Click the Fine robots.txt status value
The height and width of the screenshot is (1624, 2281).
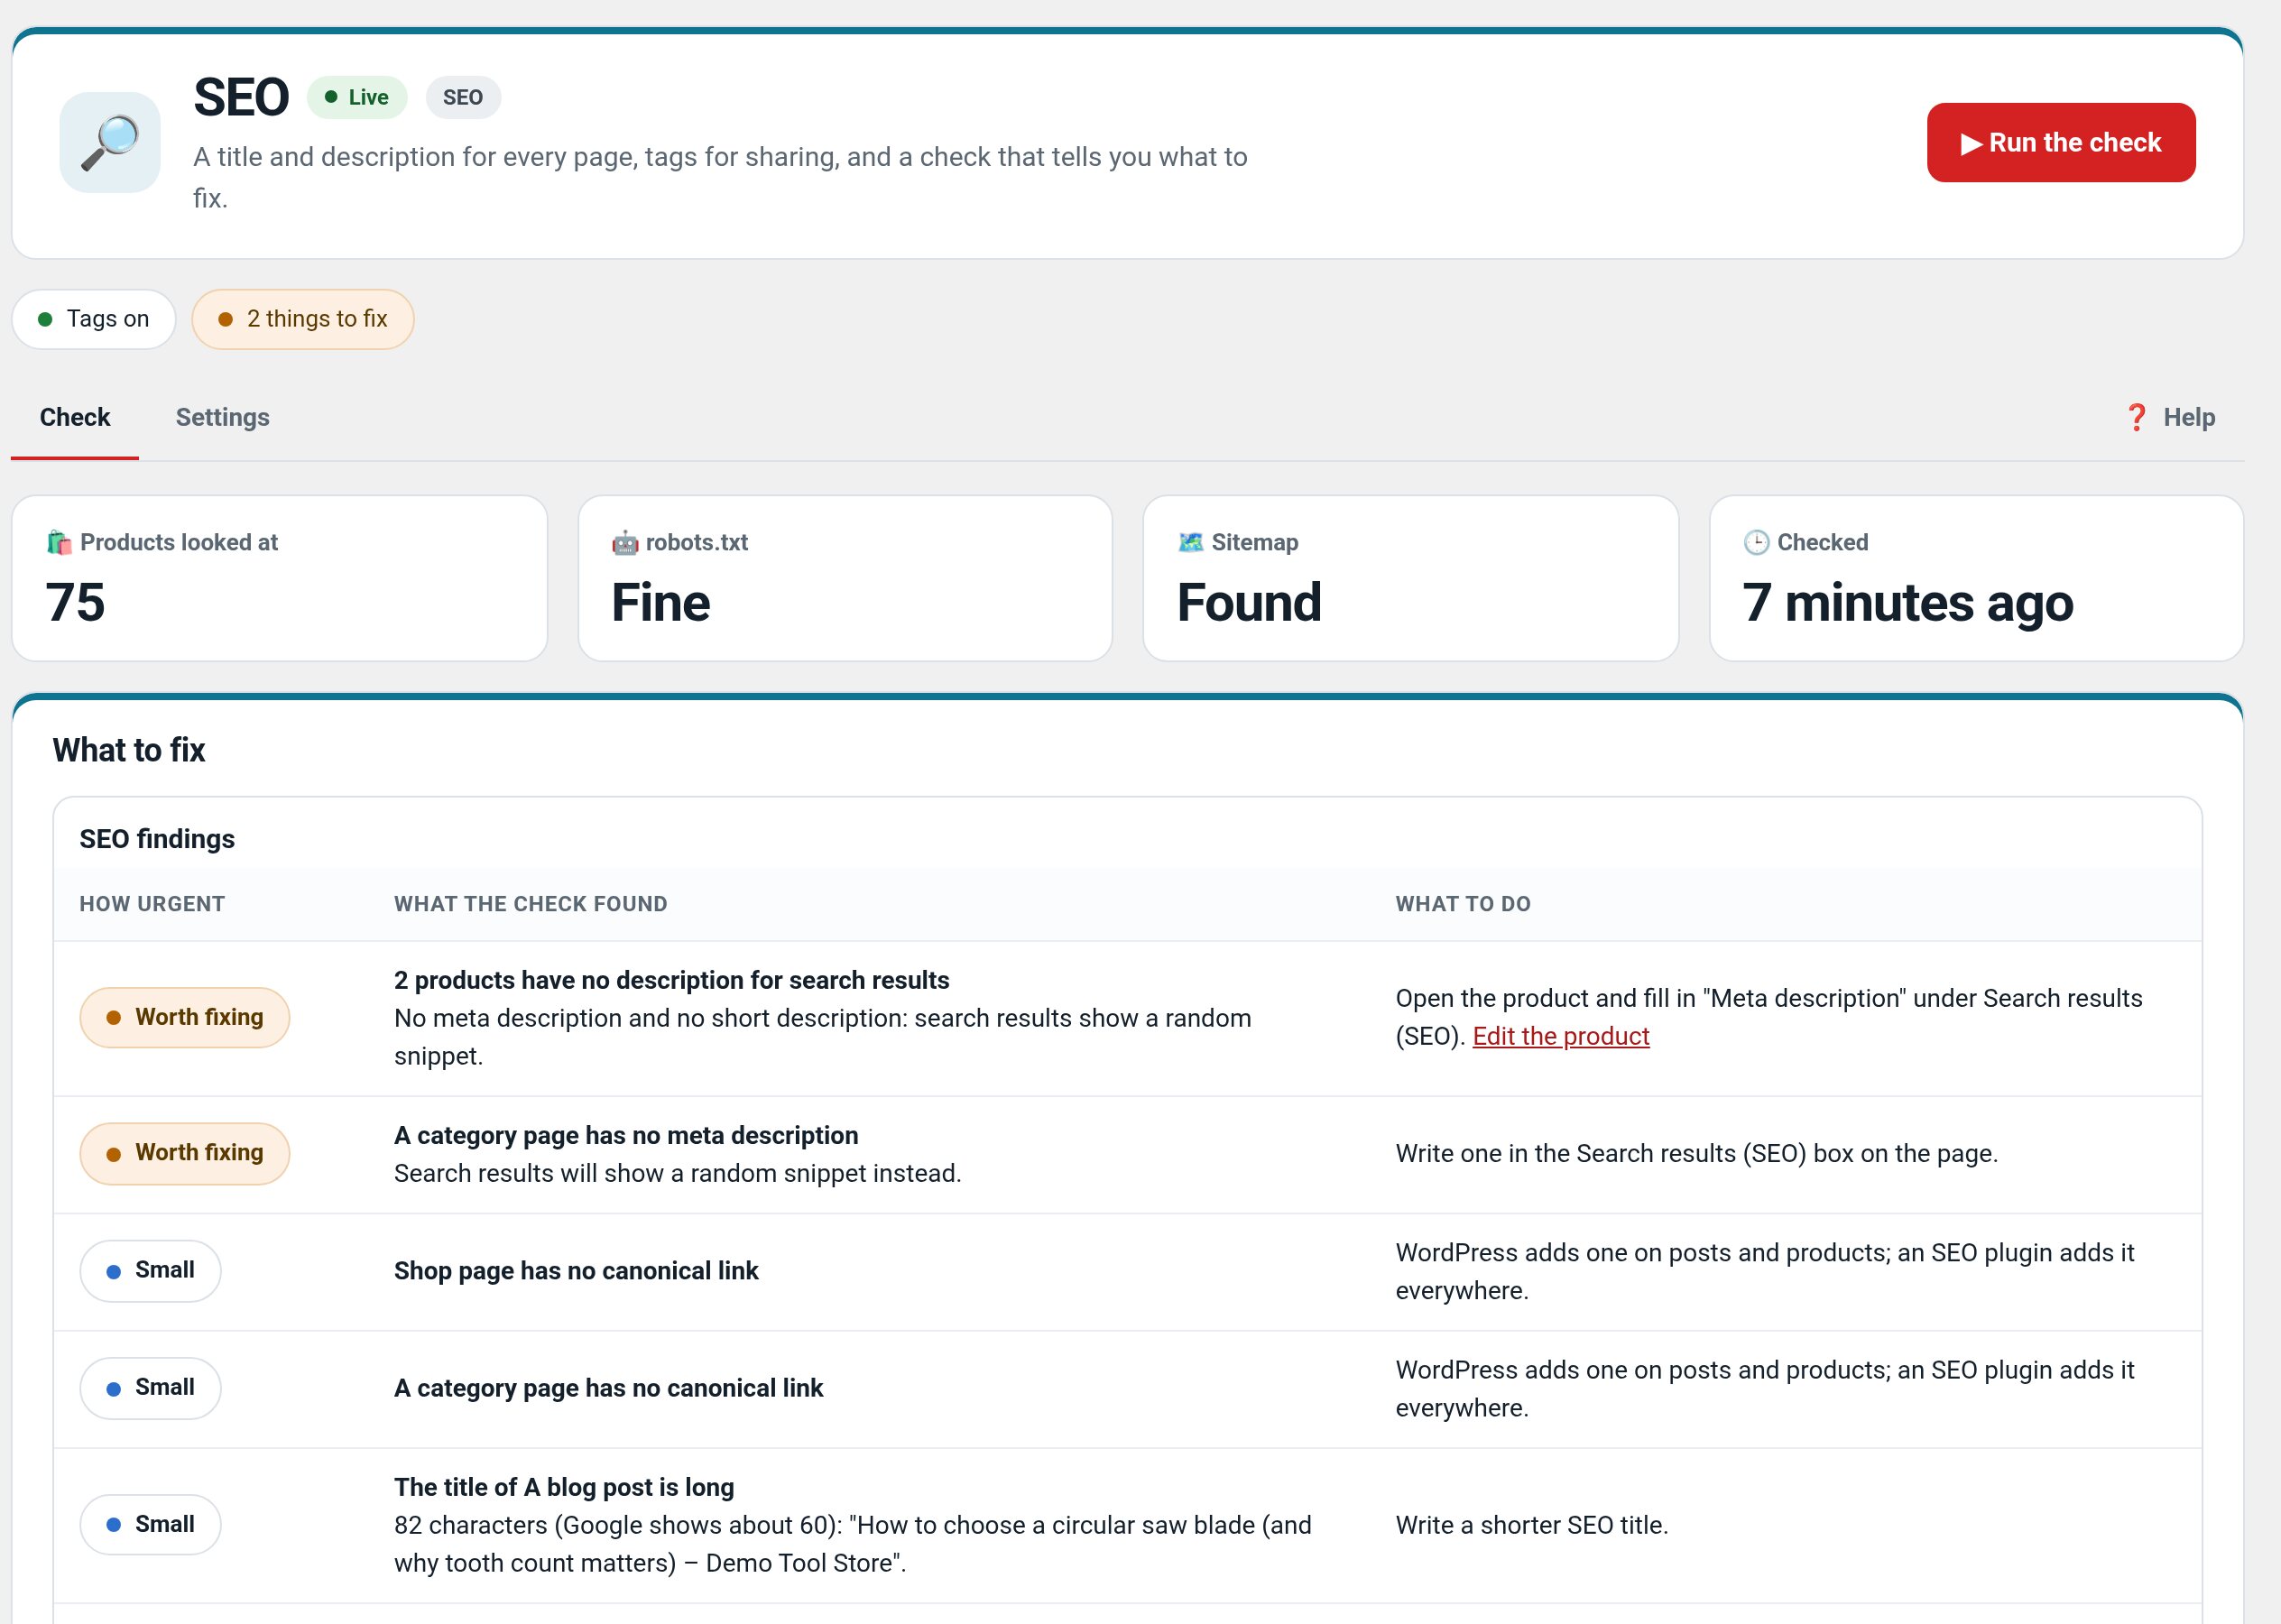[x=661, y=603]
